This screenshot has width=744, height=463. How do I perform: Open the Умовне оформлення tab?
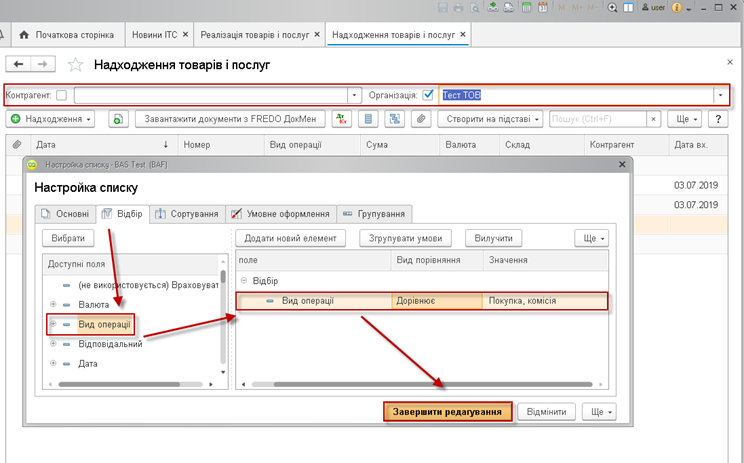(280, 214)
